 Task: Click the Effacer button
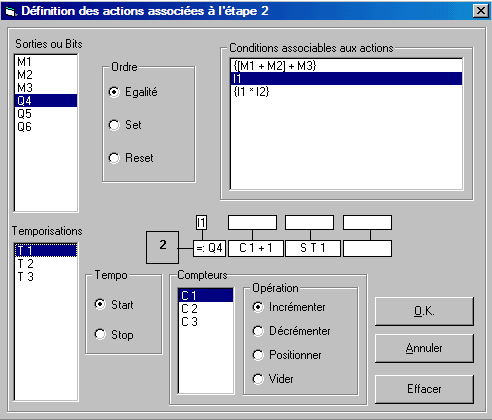pyautogui.click(x=424, y=389)
